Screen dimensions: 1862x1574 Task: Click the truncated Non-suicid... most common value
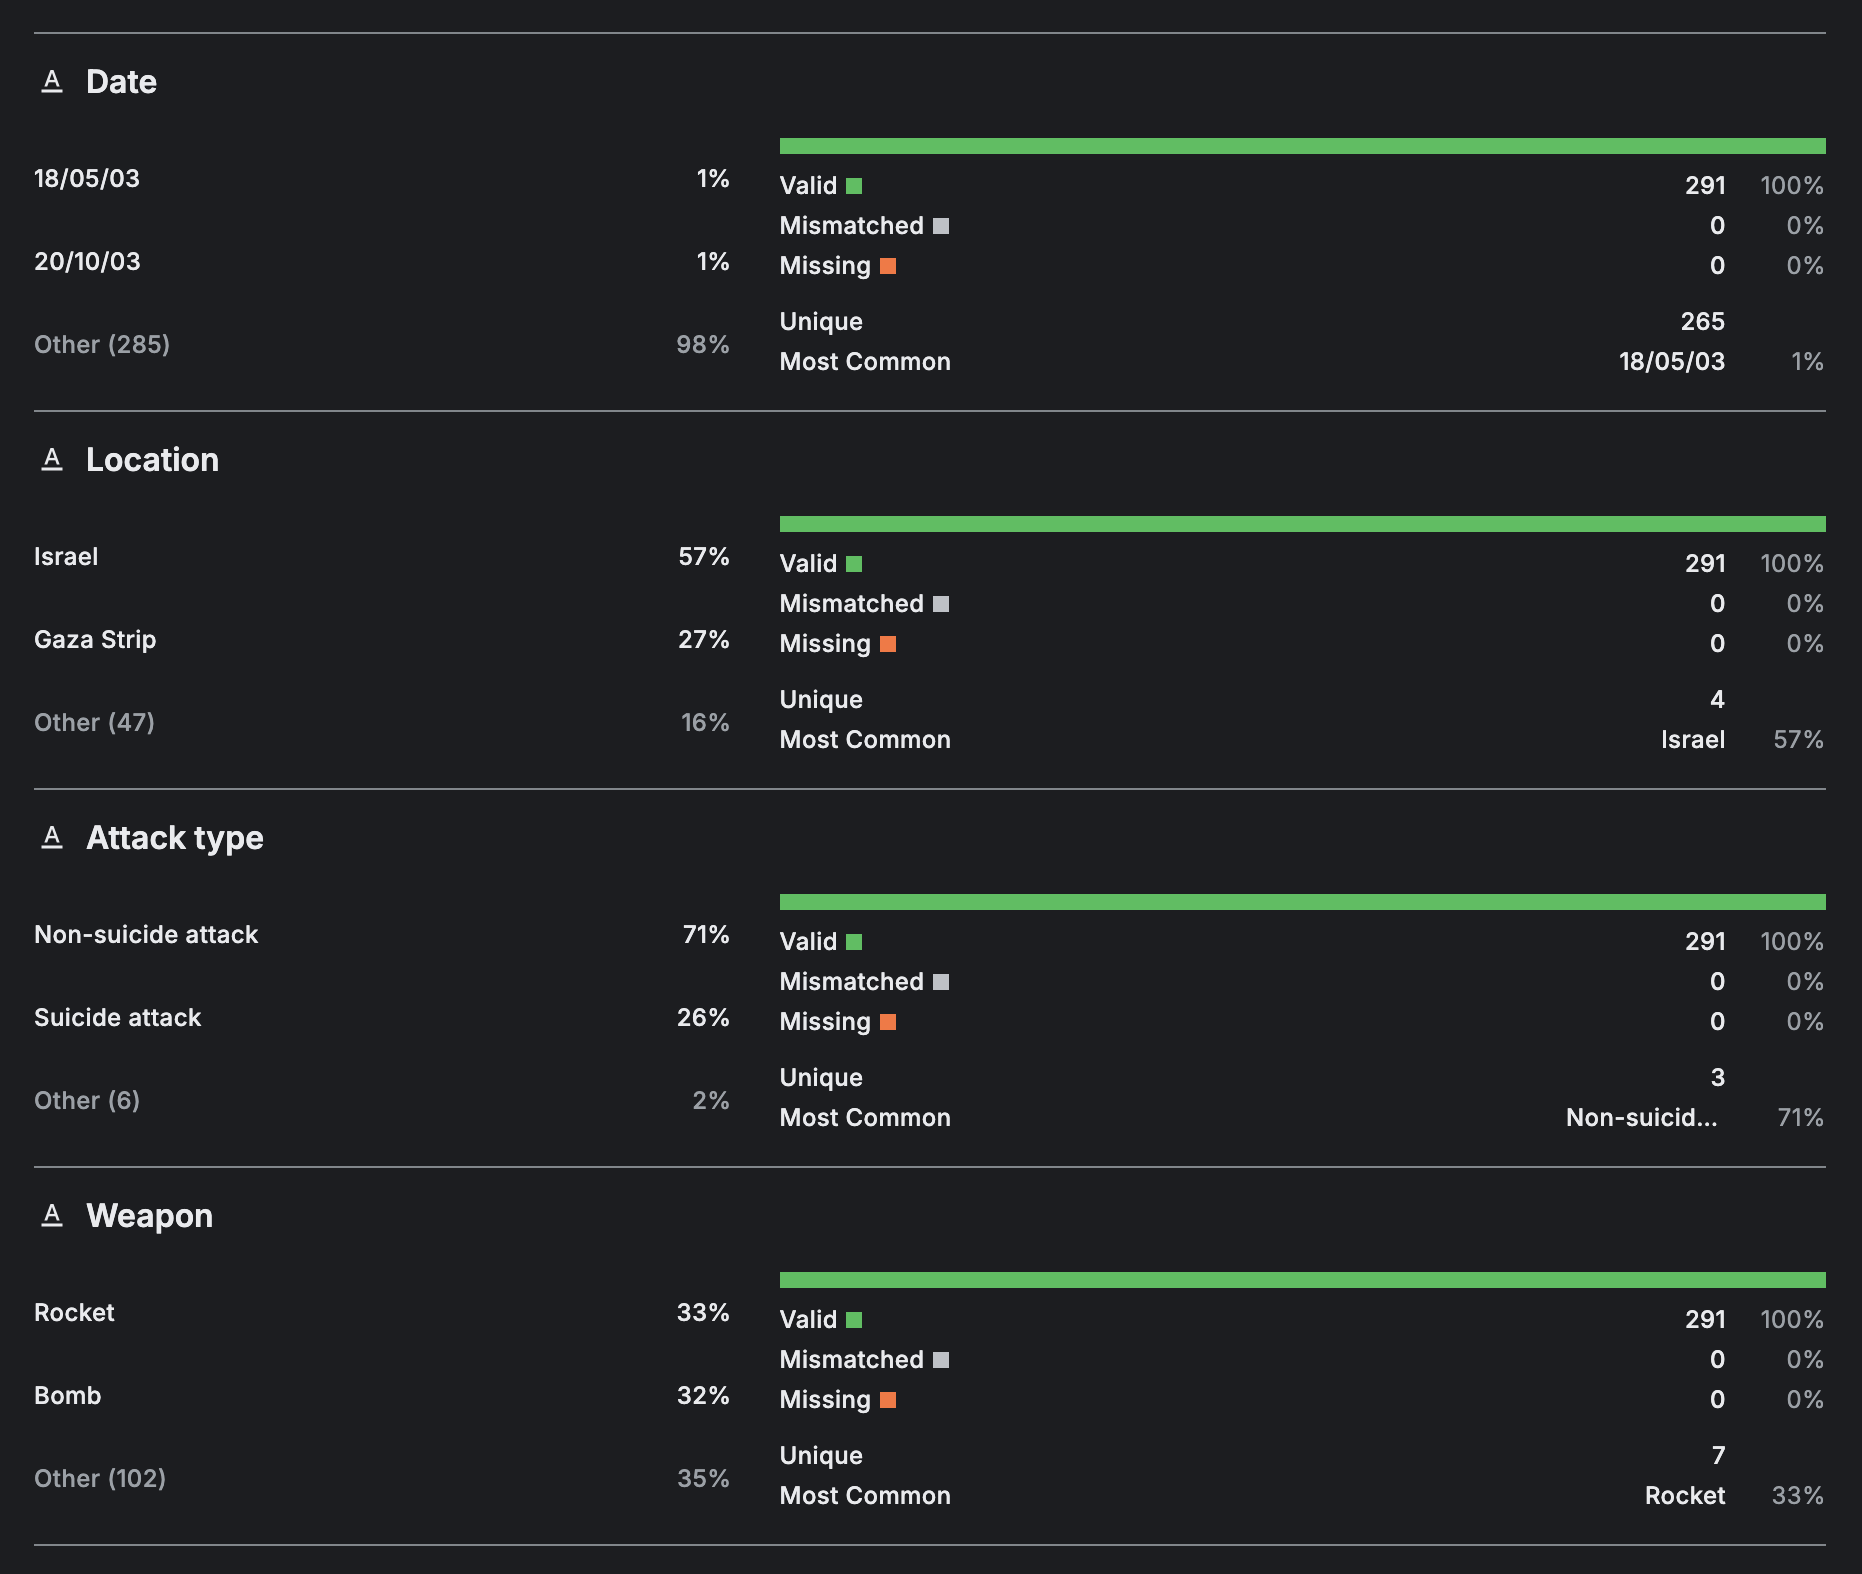tap(1641, 1118)
